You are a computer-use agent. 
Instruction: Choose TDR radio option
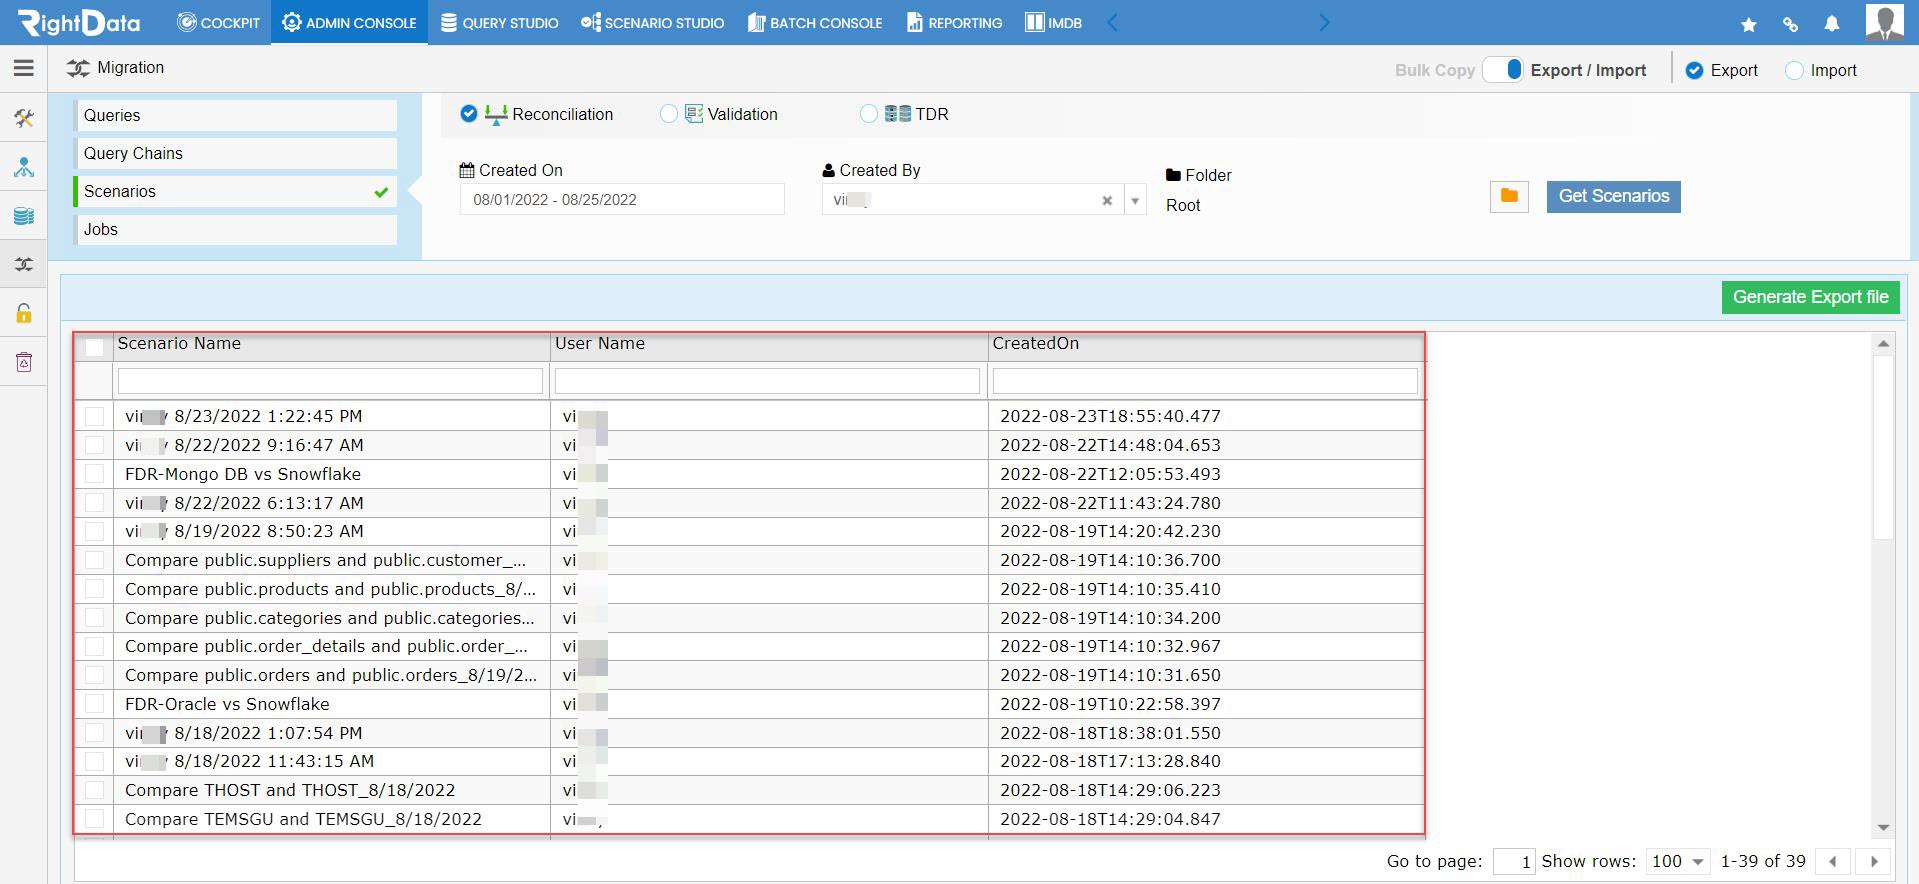[869, 114]
